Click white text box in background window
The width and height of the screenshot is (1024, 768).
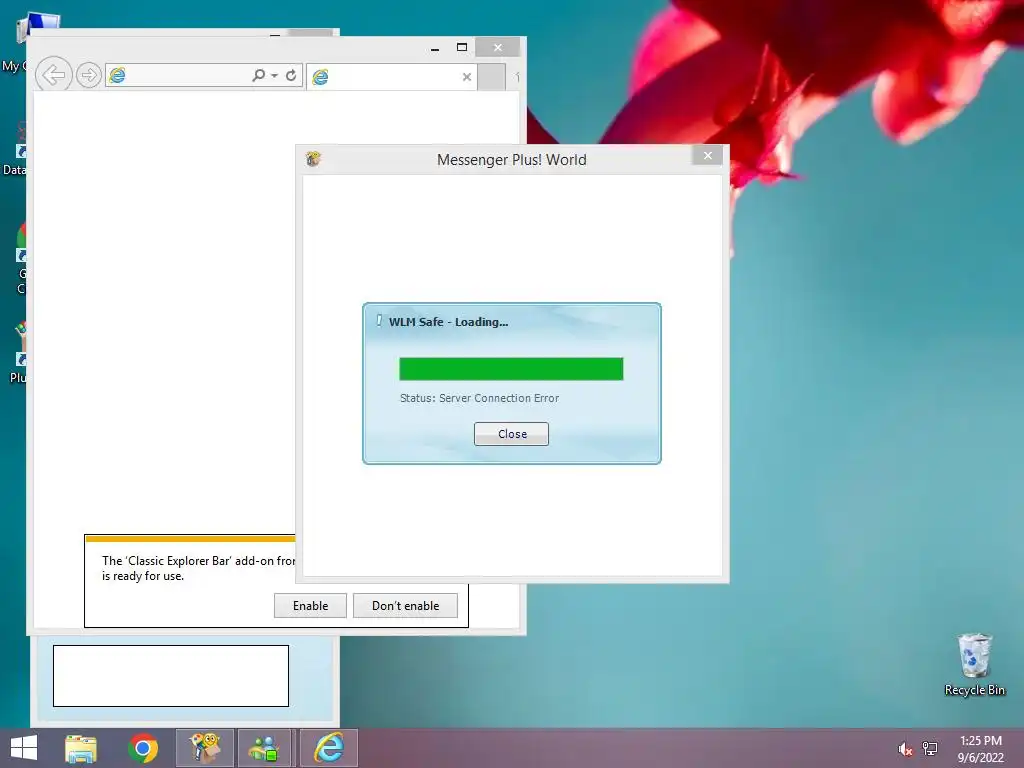[x=170, y=676]
